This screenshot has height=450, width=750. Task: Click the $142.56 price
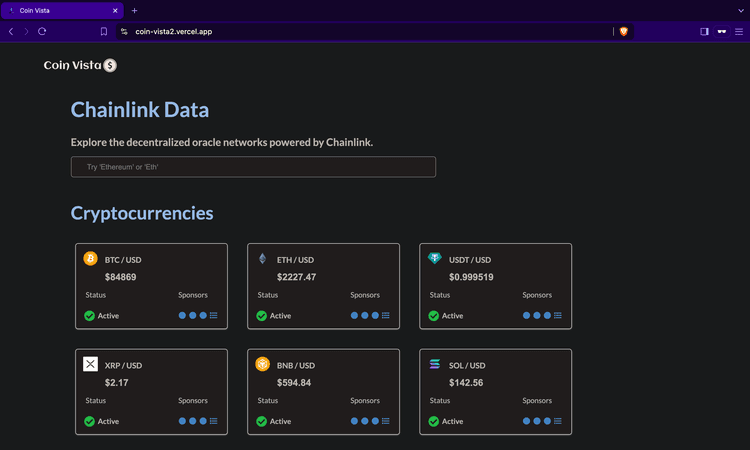tap(466, 383)
